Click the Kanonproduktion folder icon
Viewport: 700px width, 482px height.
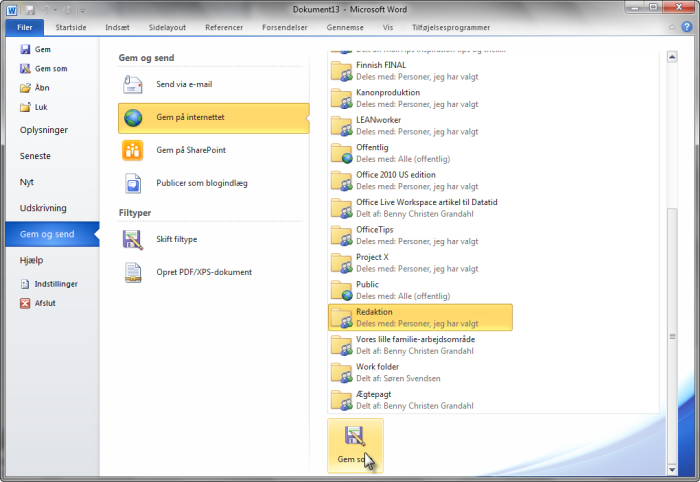(x=342, y=99)
